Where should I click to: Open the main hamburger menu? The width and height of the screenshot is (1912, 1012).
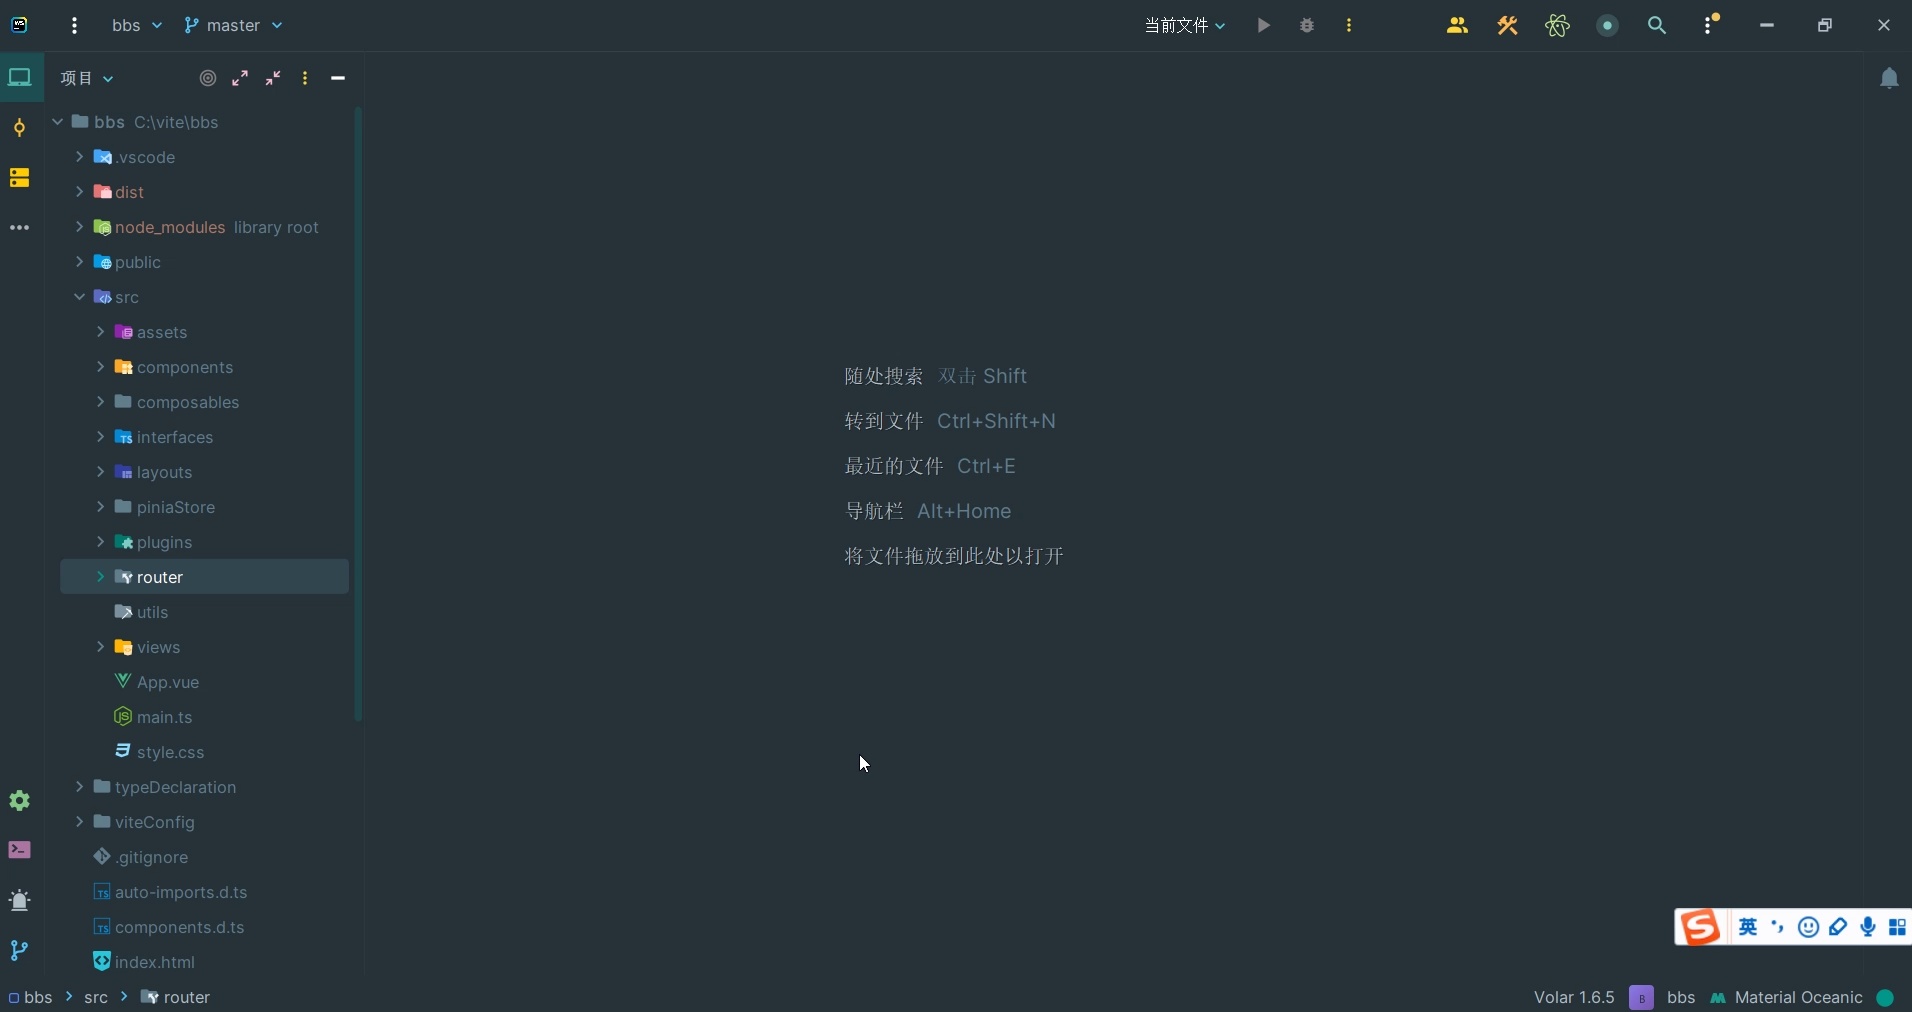coord(75,26)
